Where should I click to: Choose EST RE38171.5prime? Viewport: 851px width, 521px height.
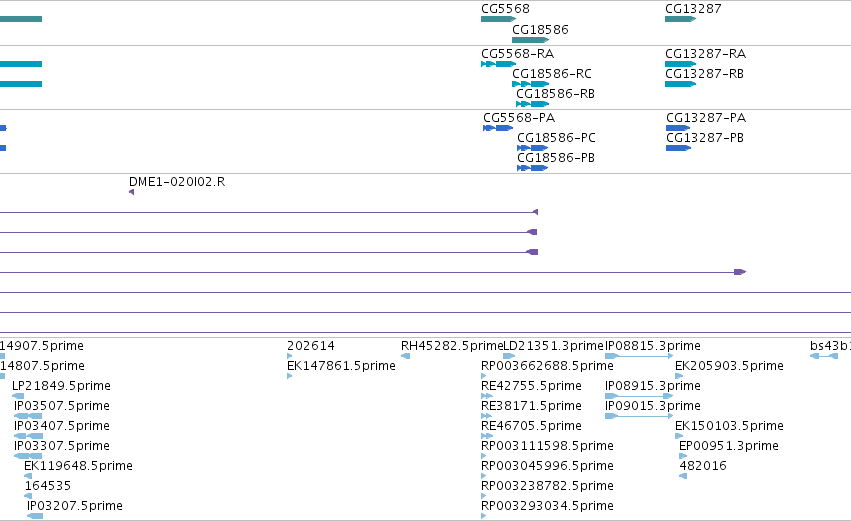click(x=531, y=406)
